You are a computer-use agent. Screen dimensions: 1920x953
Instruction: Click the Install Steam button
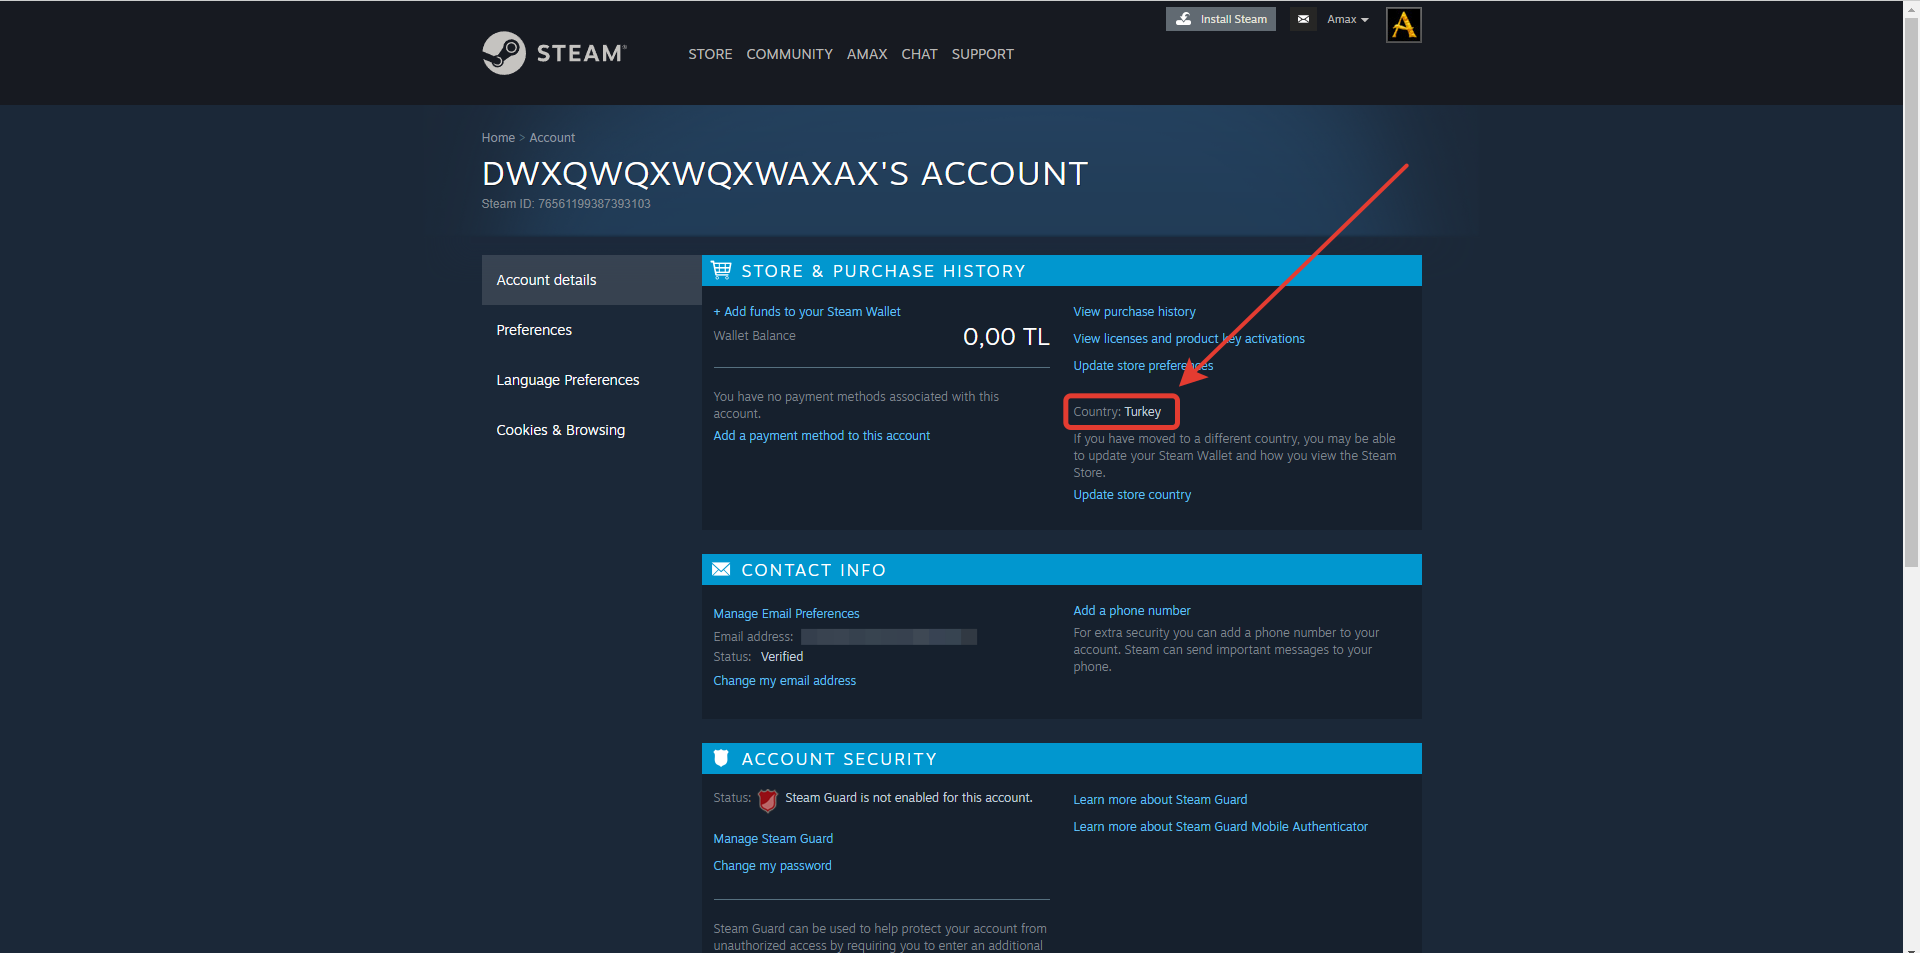point(1221,19)
